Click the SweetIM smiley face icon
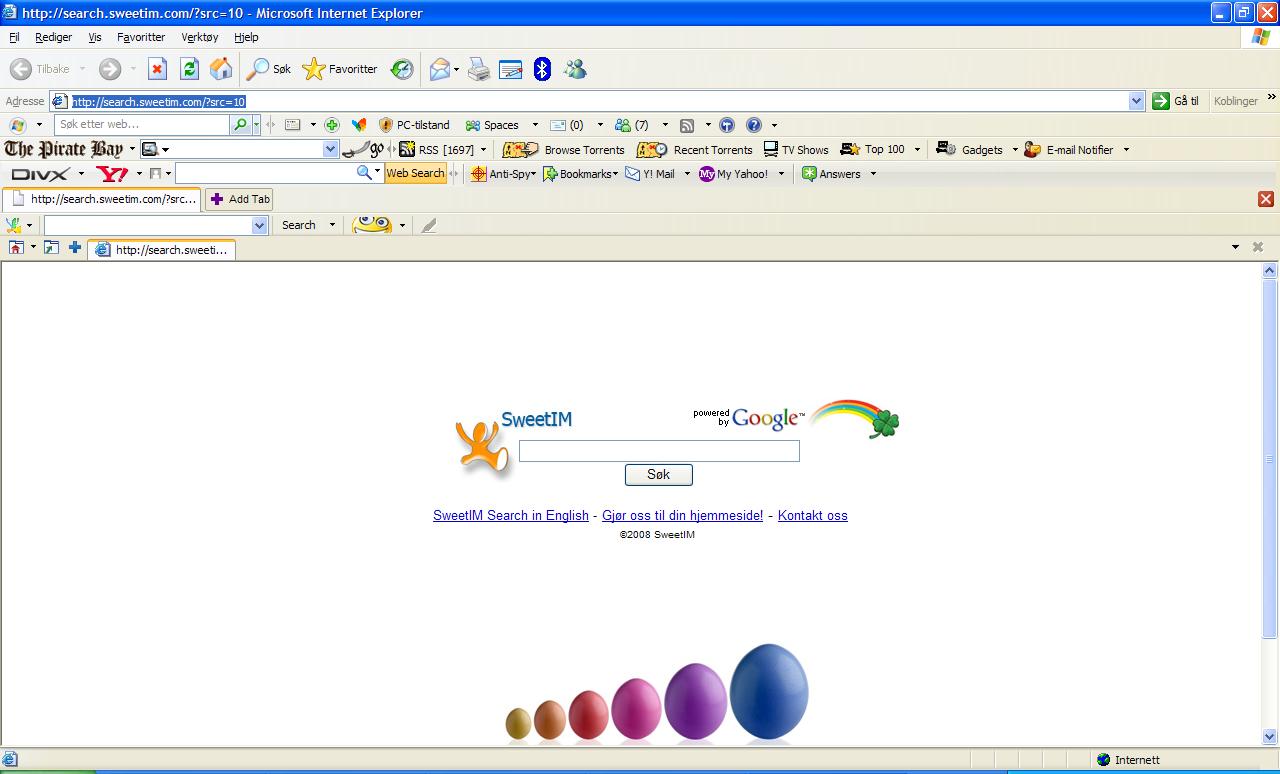The image size is (1280, 774). [372, 225]
